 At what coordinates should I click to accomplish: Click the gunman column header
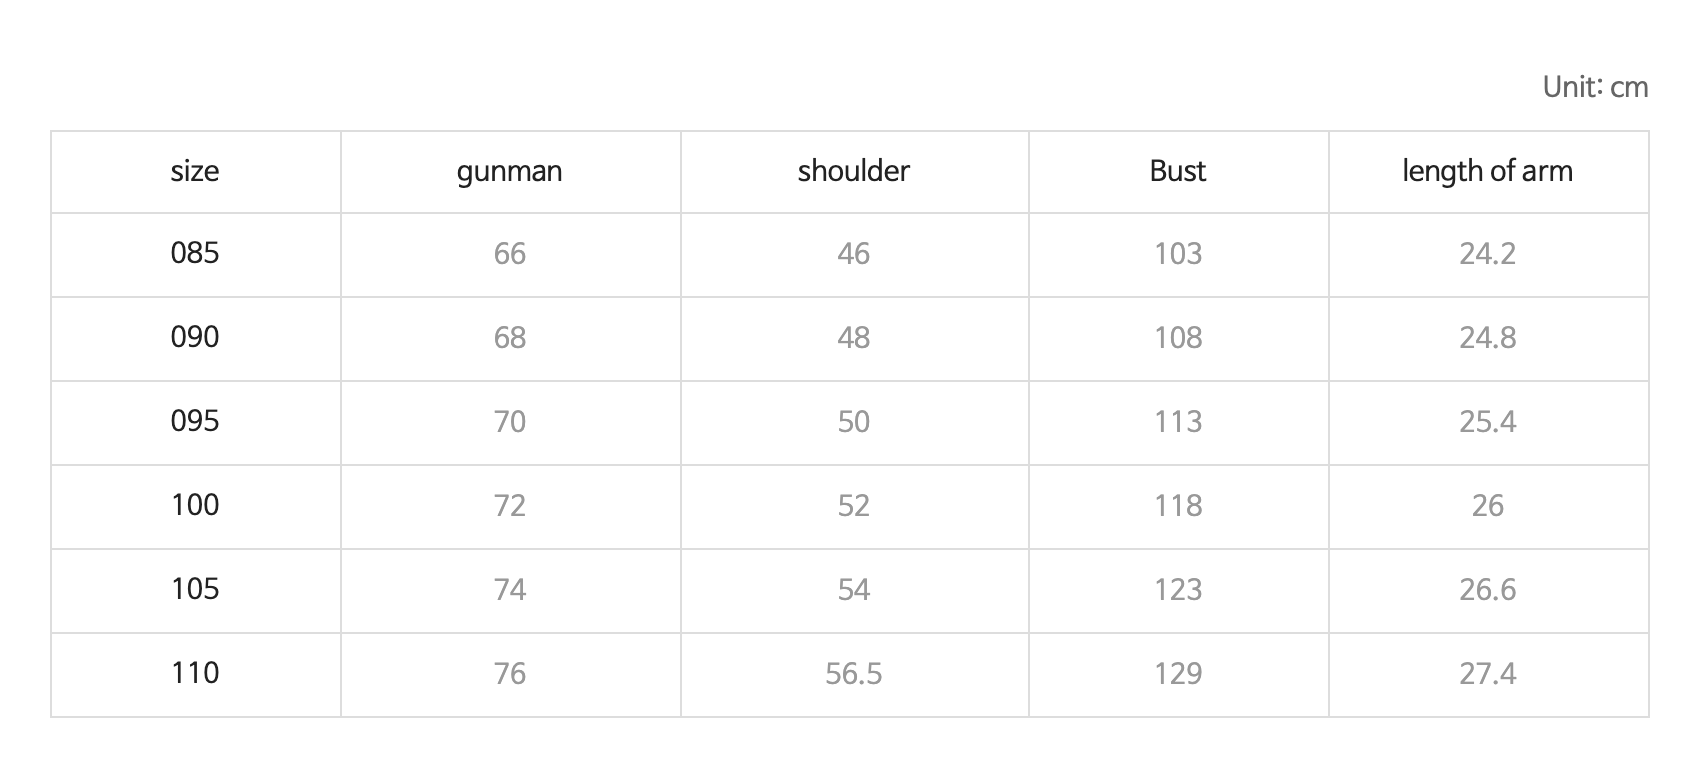click(x=510, y=171)
